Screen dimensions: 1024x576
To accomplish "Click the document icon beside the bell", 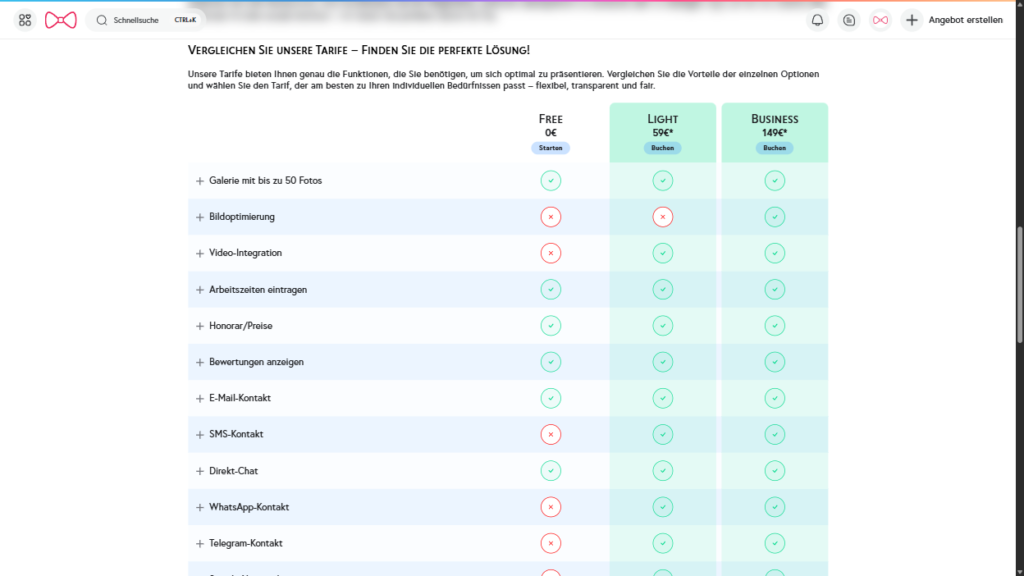I will click(849, 20).
